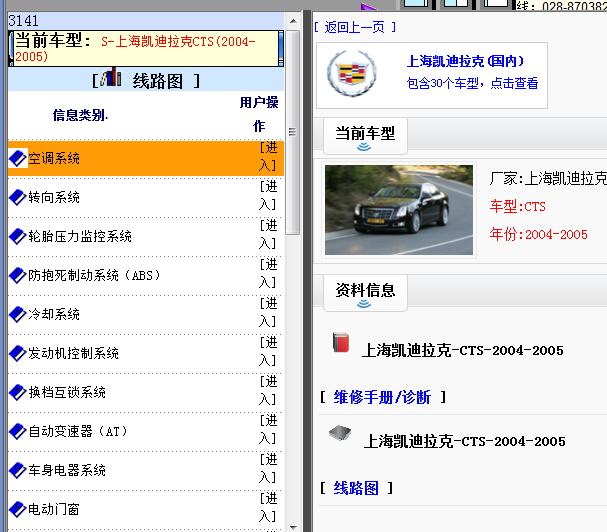Select the 车身电器系统 row text
607x532 pixels.
click(x=67, y=470)
